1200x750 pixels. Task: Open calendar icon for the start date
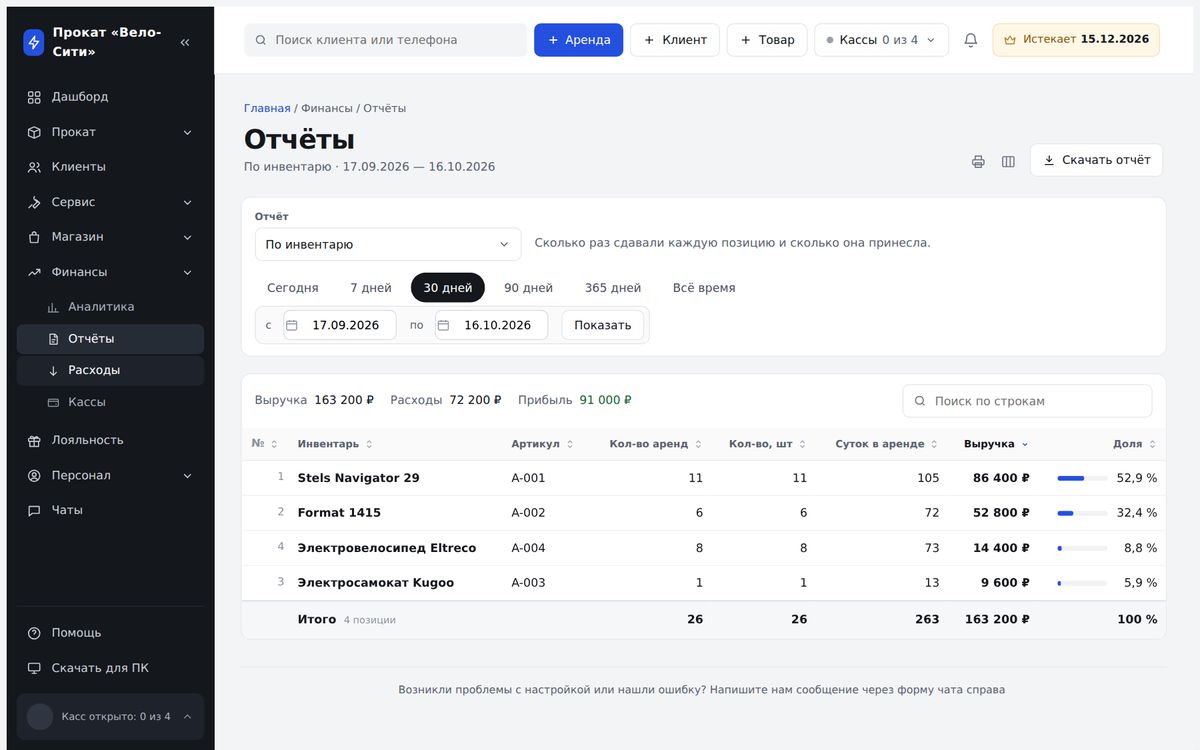coord(292,325)
